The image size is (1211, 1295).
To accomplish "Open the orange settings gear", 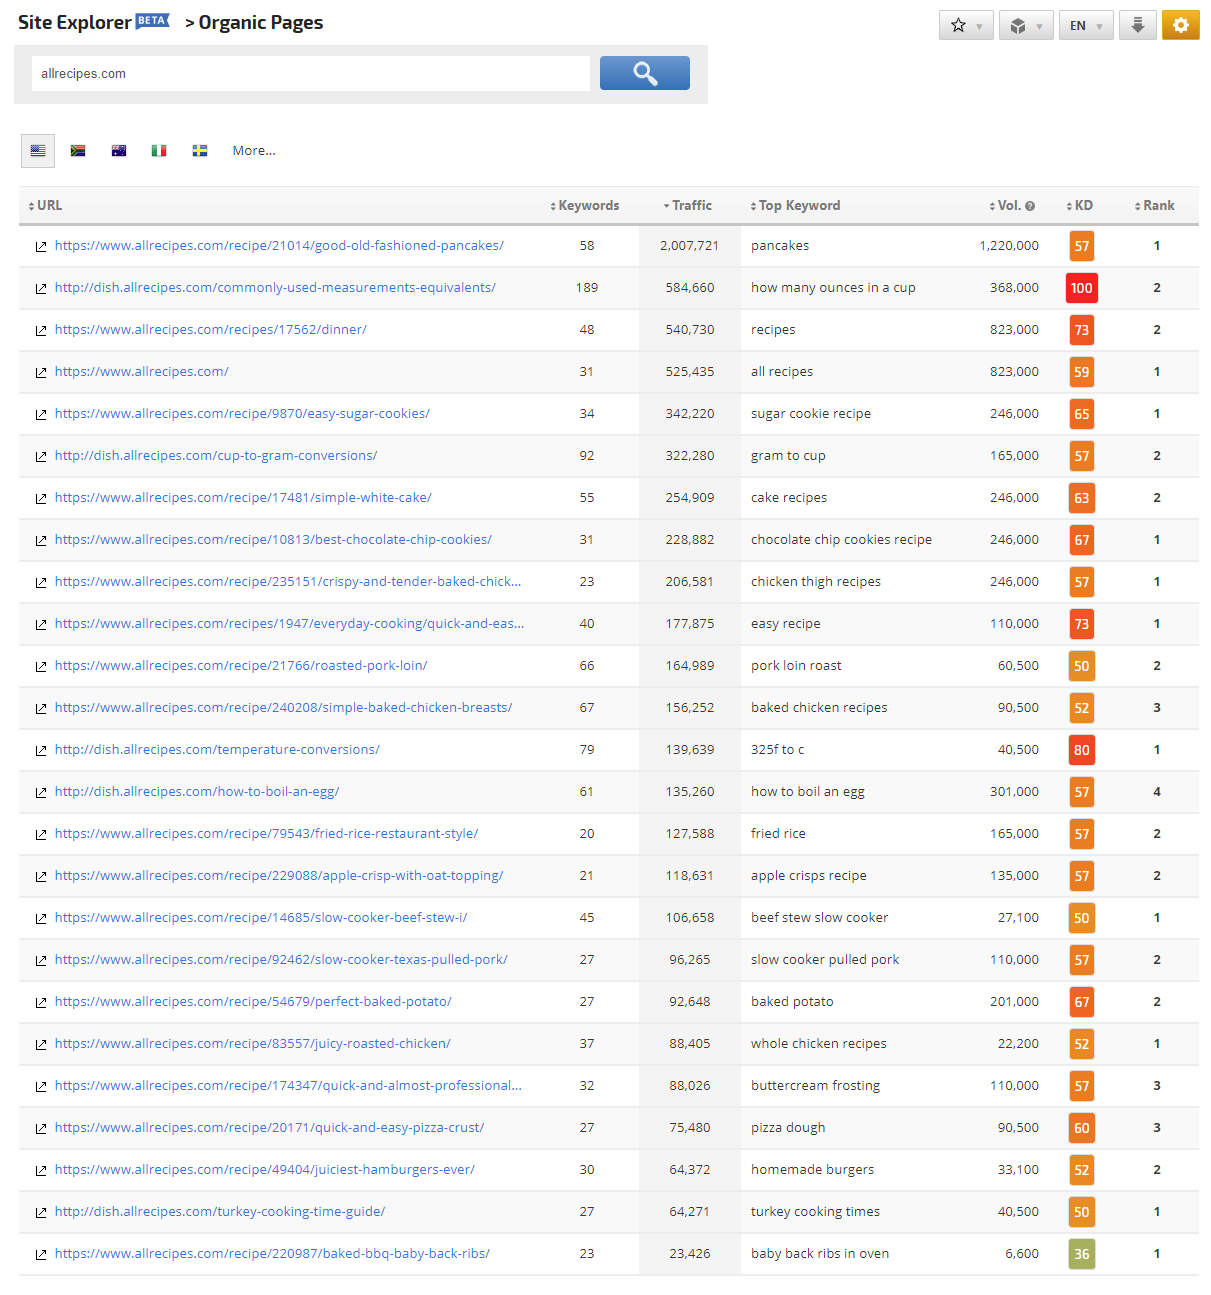I will coord(1180,25).
